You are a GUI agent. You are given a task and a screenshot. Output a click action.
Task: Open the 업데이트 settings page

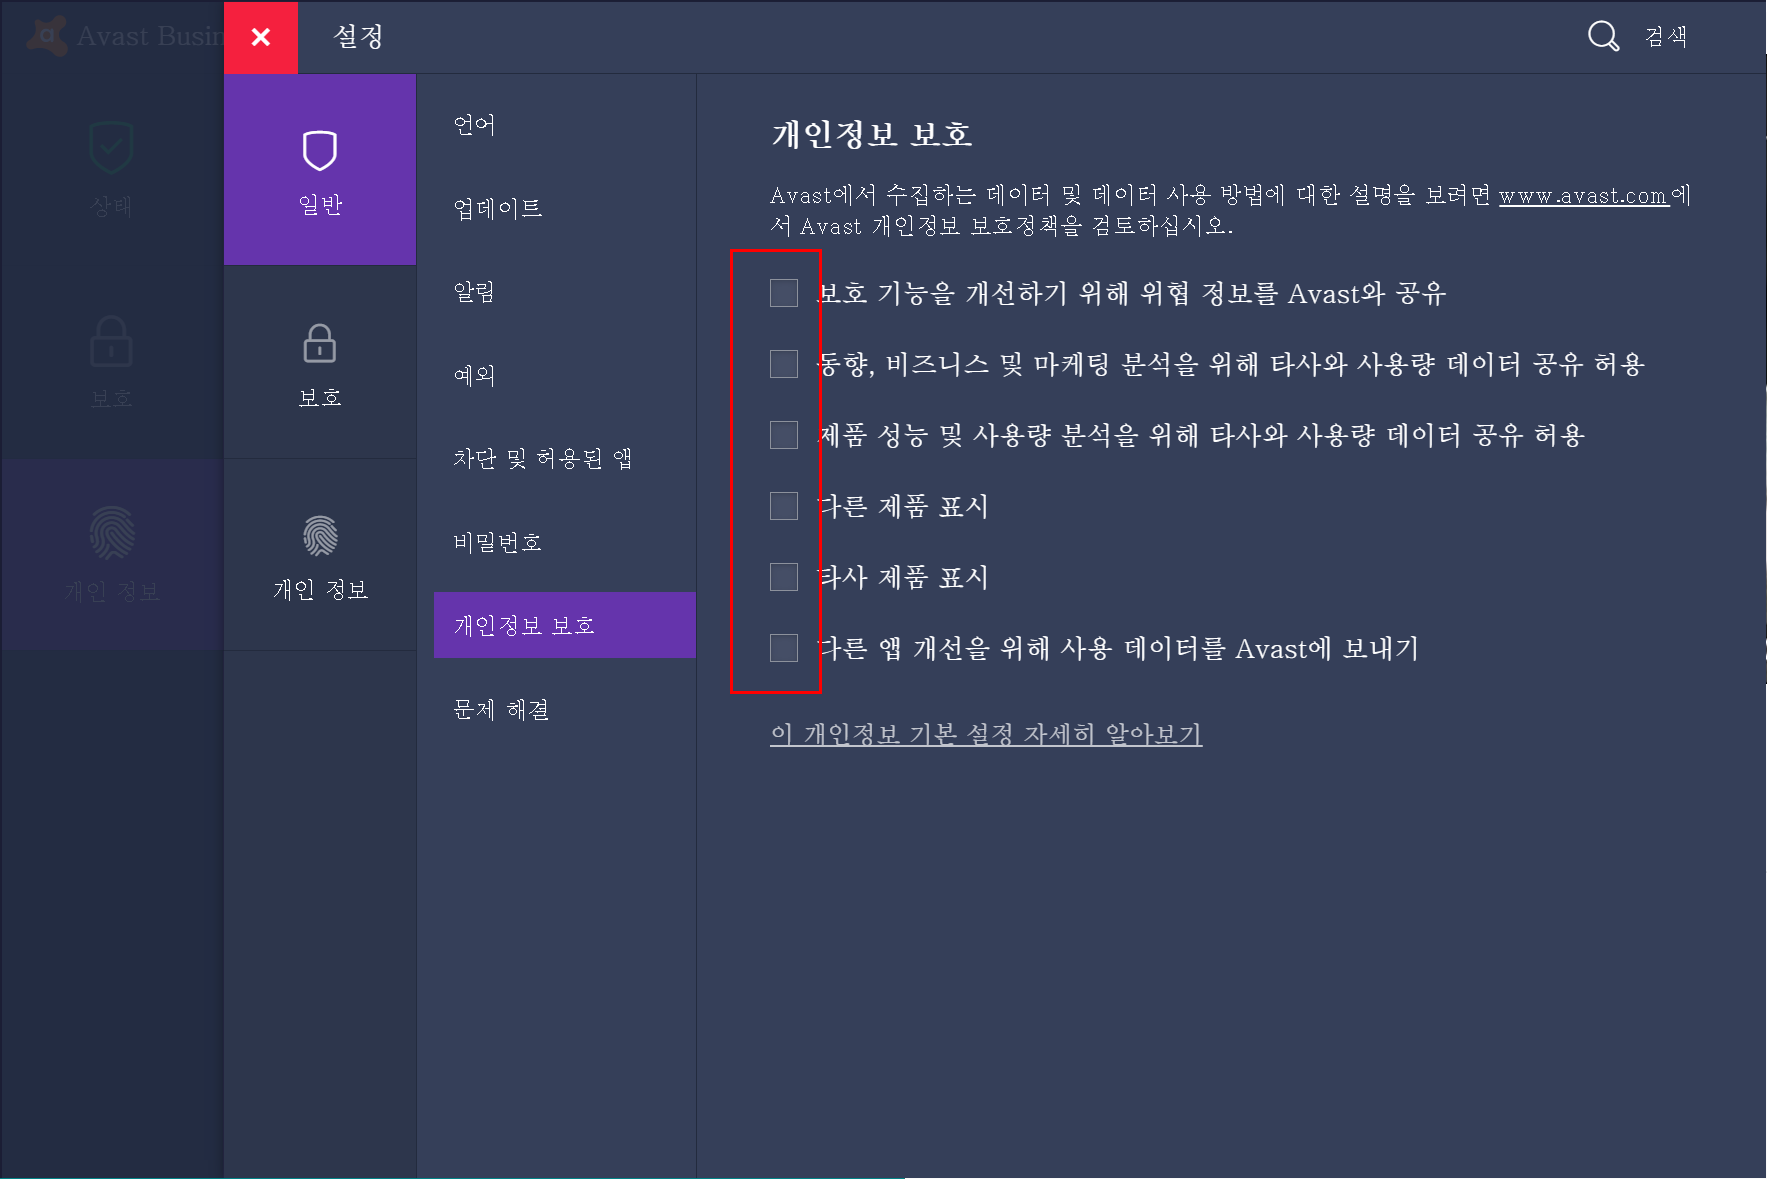click(497, 208)
